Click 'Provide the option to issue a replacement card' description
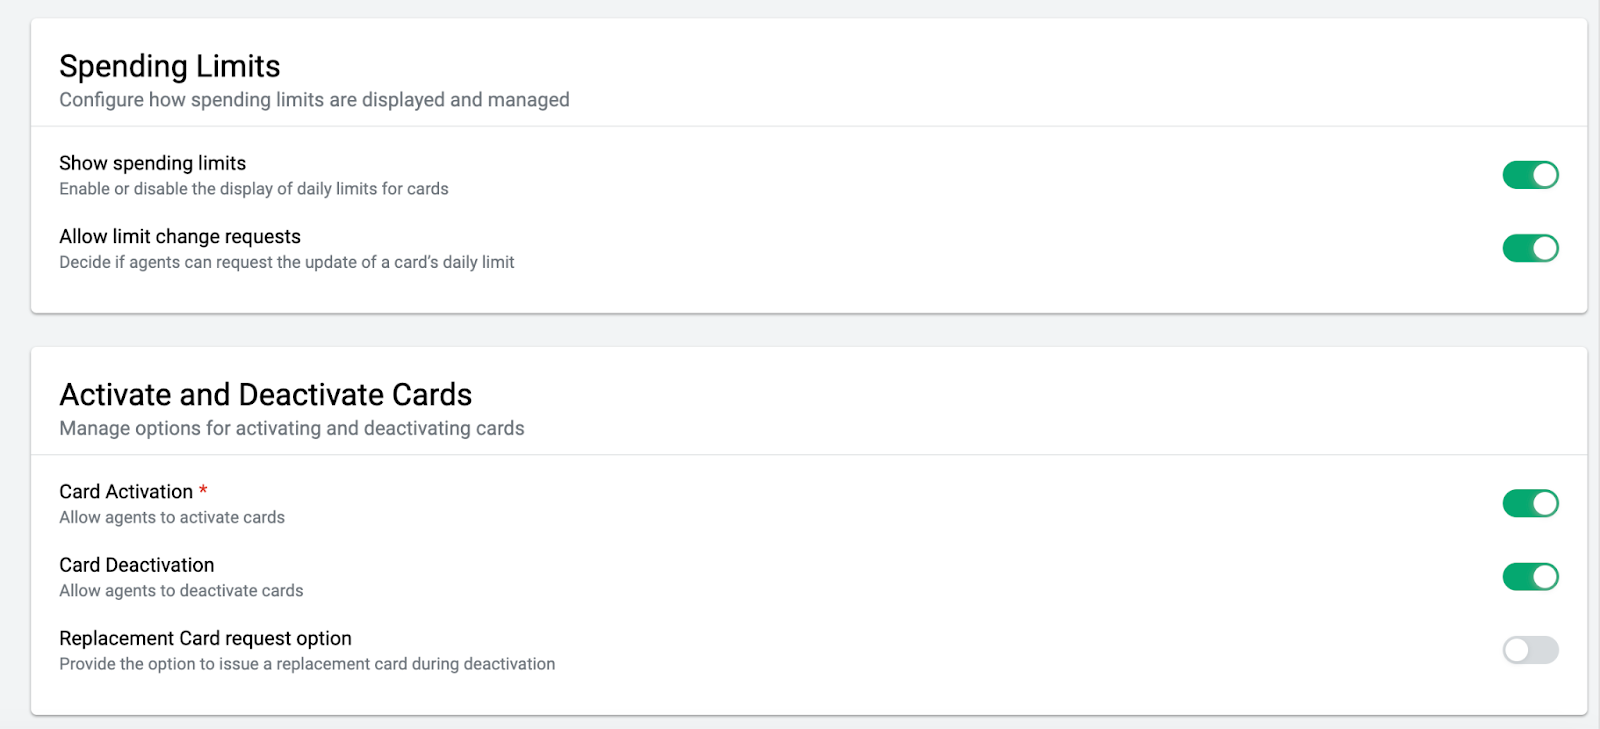 (307, 664)
